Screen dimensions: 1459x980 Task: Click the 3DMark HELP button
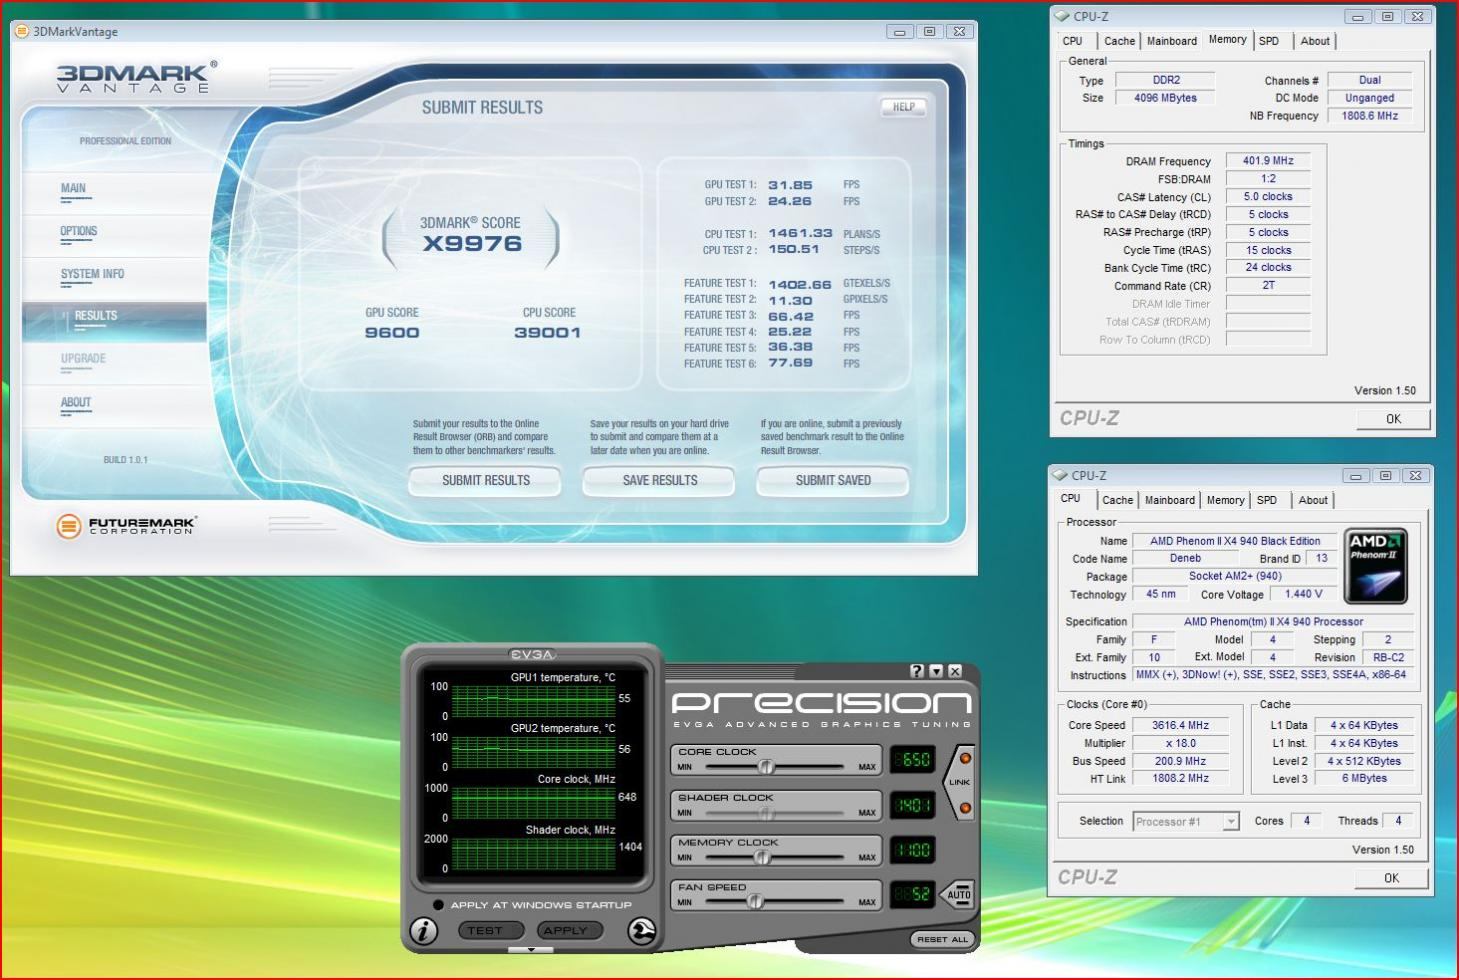(x=904, y=107)
